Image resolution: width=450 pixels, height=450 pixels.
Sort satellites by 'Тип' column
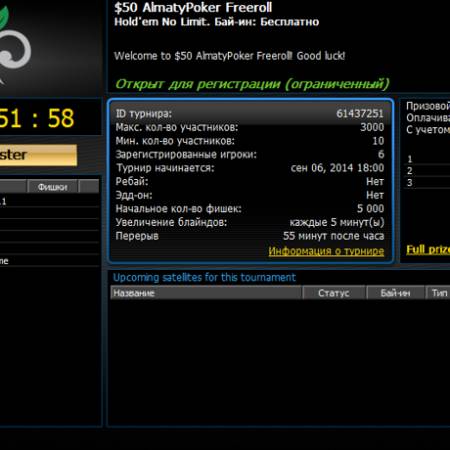pos(438,293)
